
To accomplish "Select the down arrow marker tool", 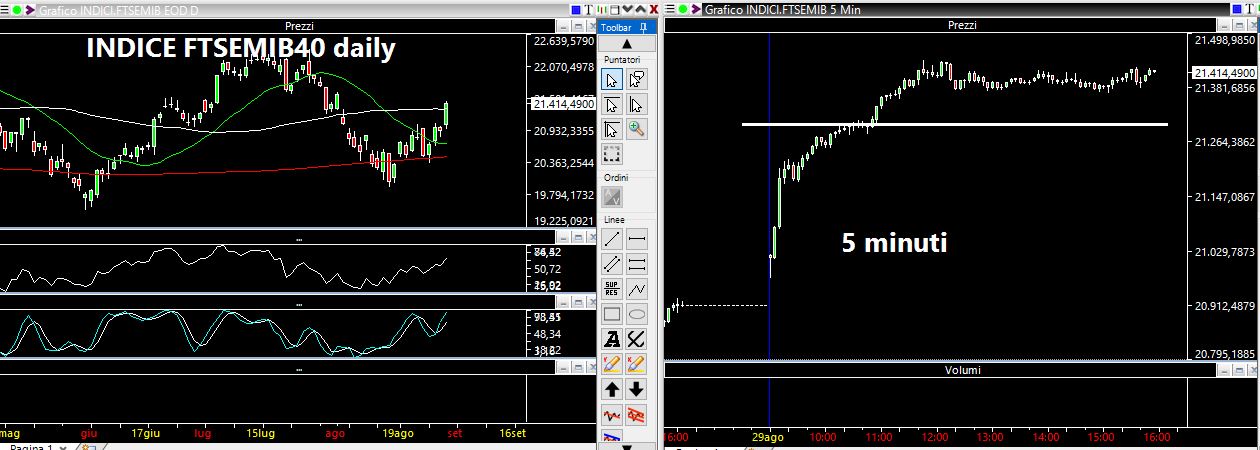I will click(637, 389).
